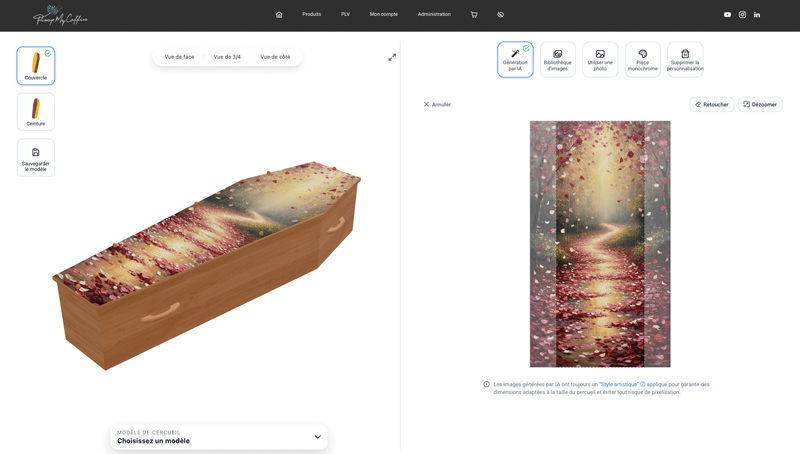Click Supprimer la personnalisation

click(685, 60)
